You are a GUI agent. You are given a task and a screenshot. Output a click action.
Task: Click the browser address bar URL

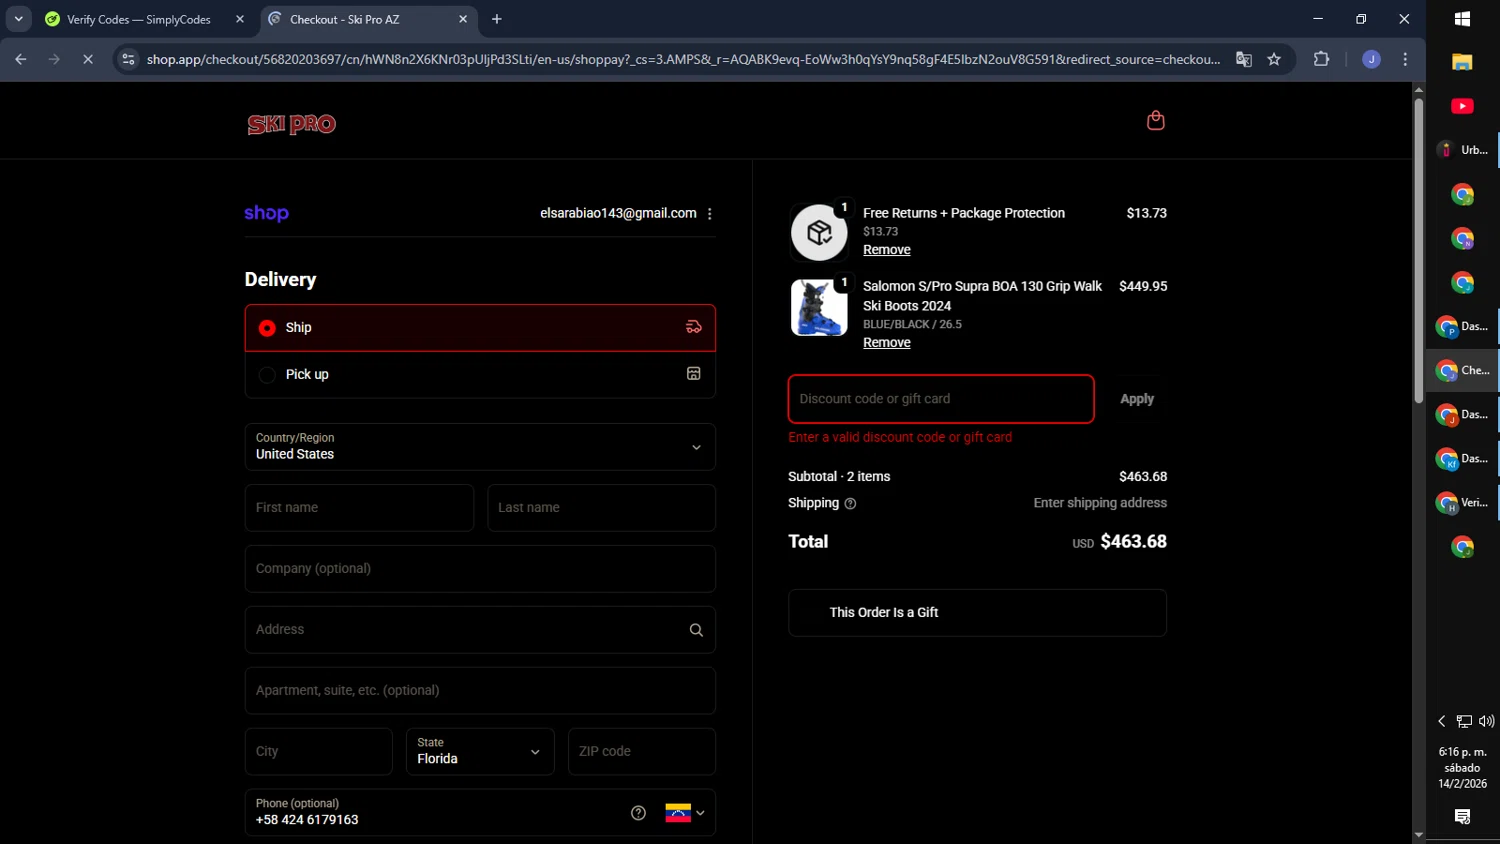click(683, 60)
